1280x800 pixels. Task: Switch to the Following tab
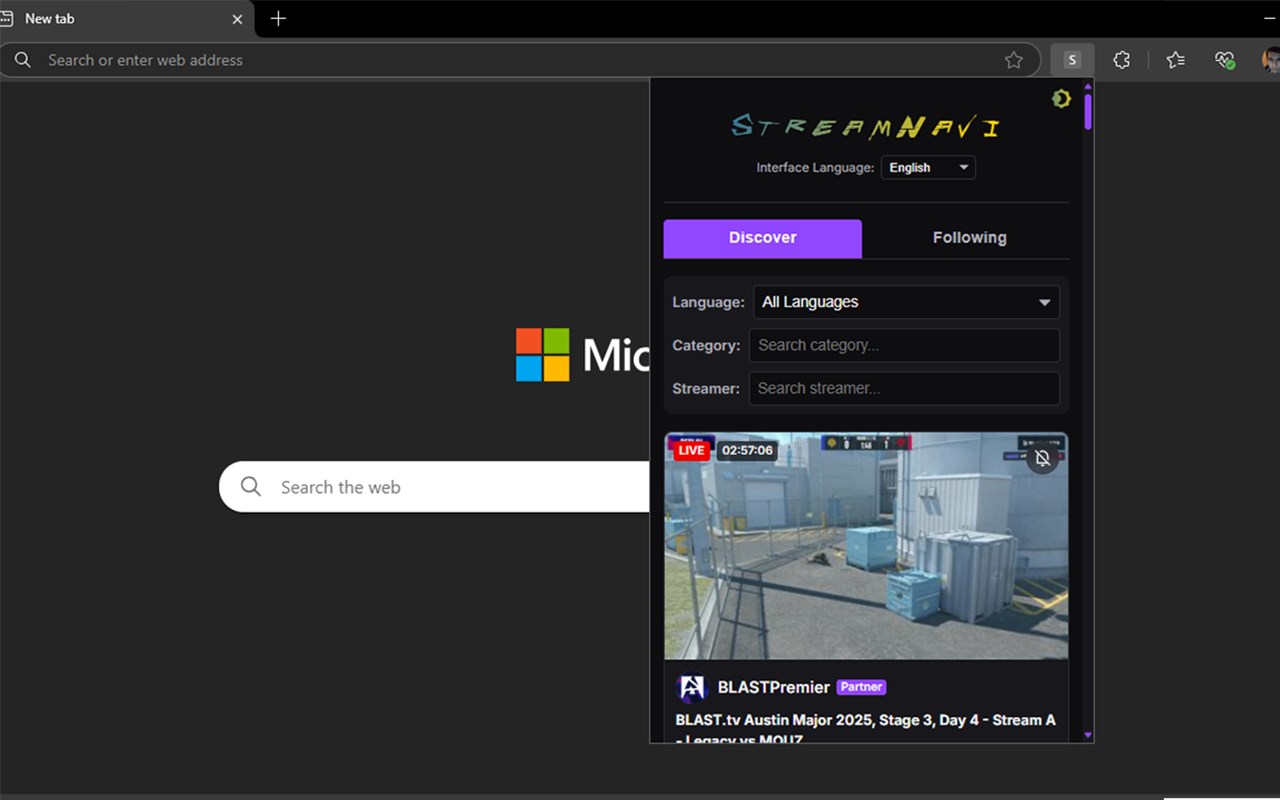tap(969, 238)
